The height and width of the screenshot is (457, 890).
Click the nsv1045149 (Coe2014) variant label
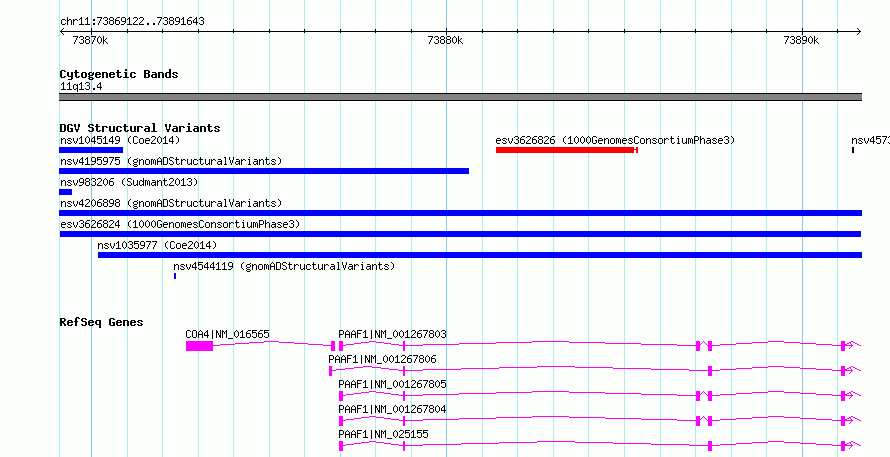pos(120,140)
